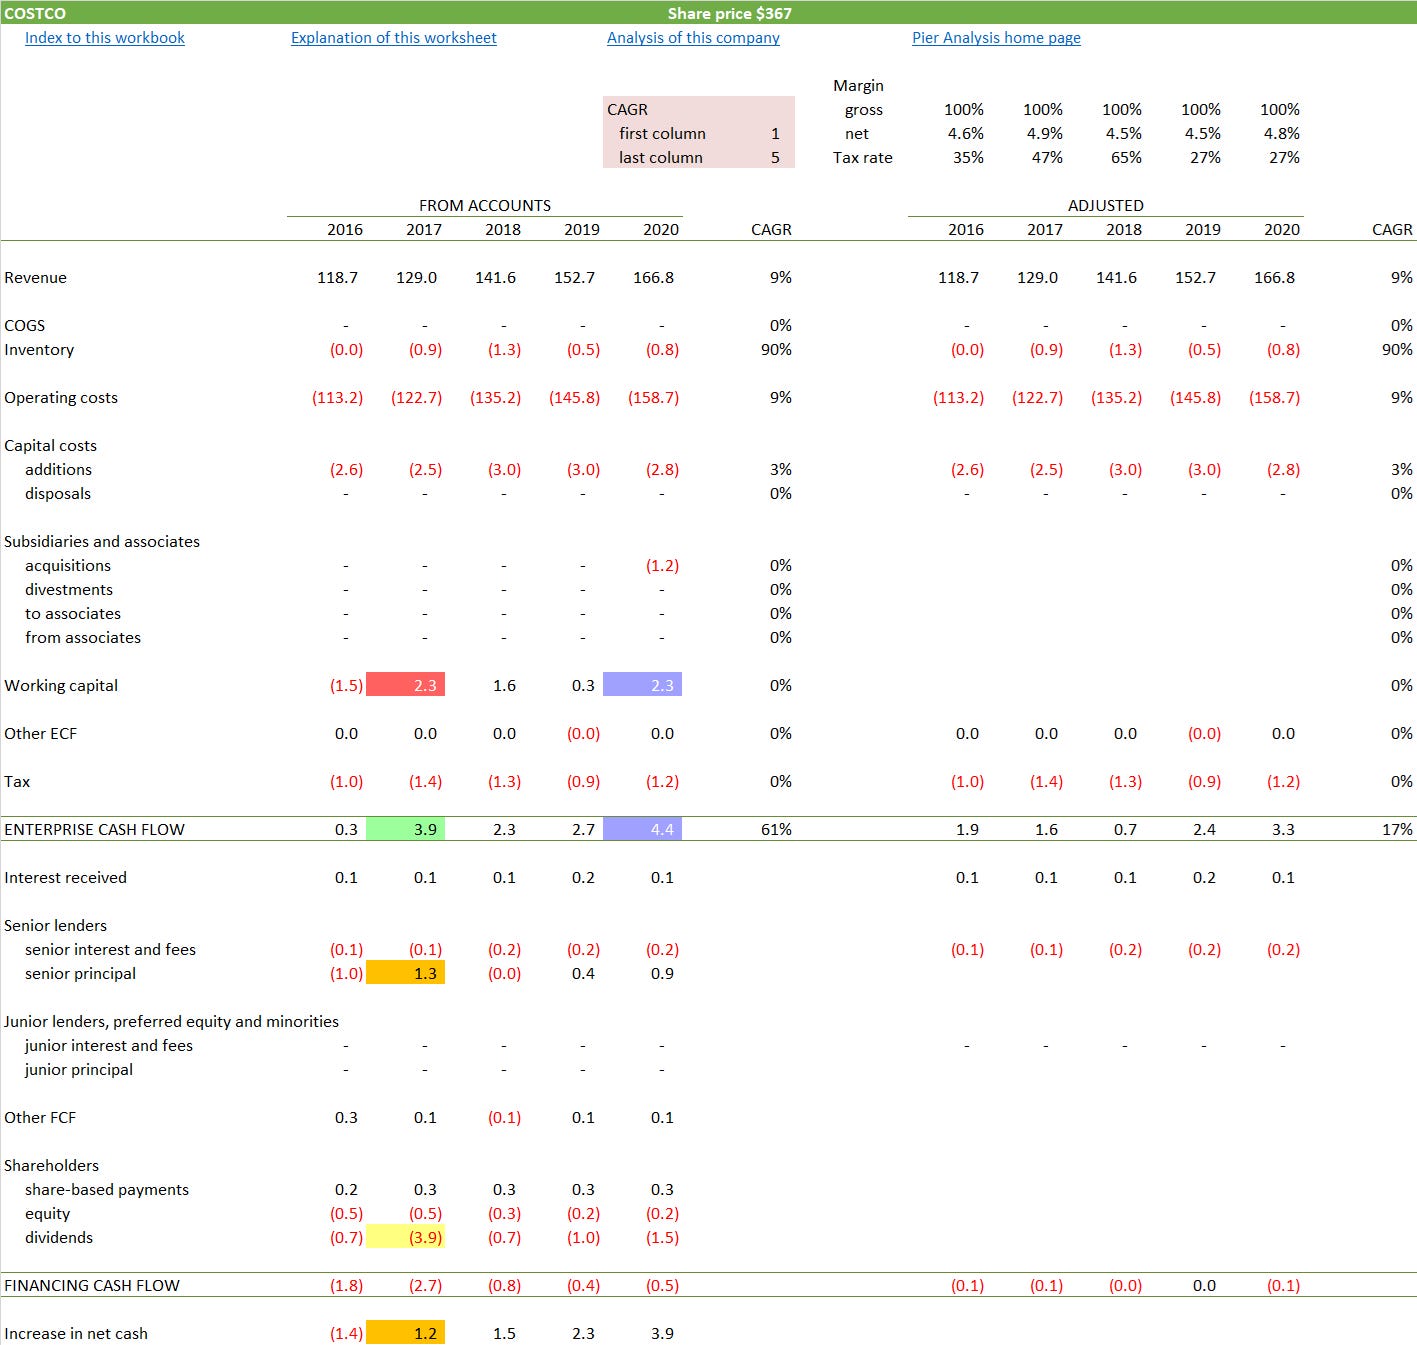Select the 'dividends' row label
Screen dimensions: 1417x1345
[x=59, y=1237]
